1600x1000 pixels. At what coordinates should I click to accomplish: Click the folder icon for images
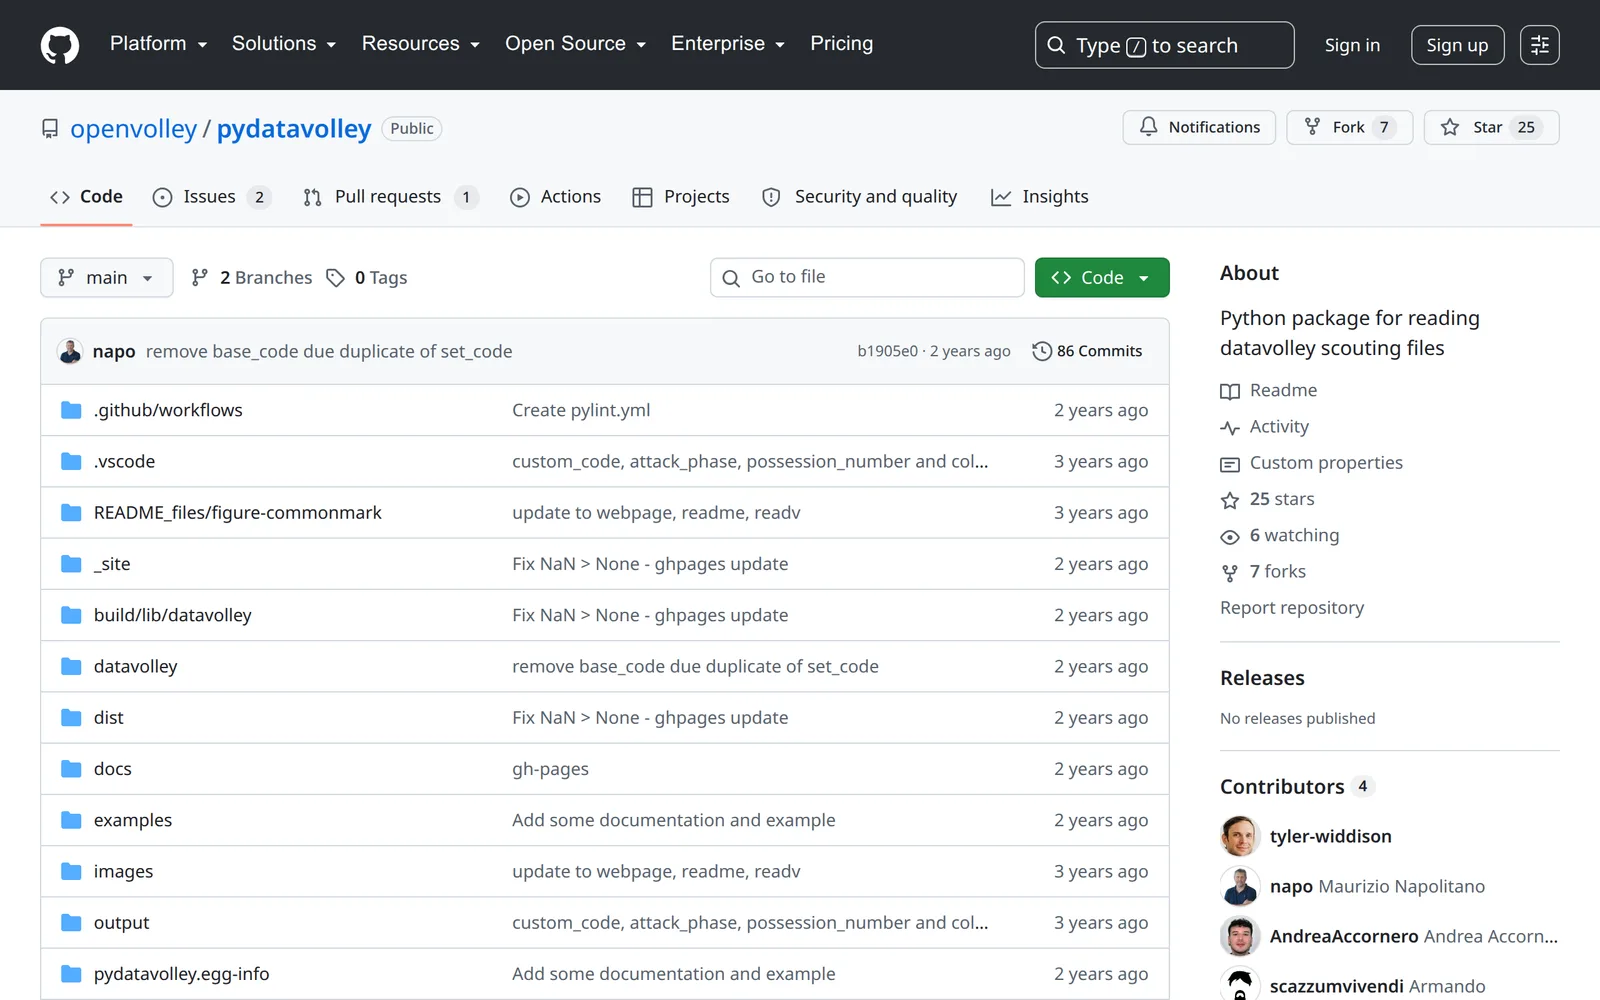(71, 871)
